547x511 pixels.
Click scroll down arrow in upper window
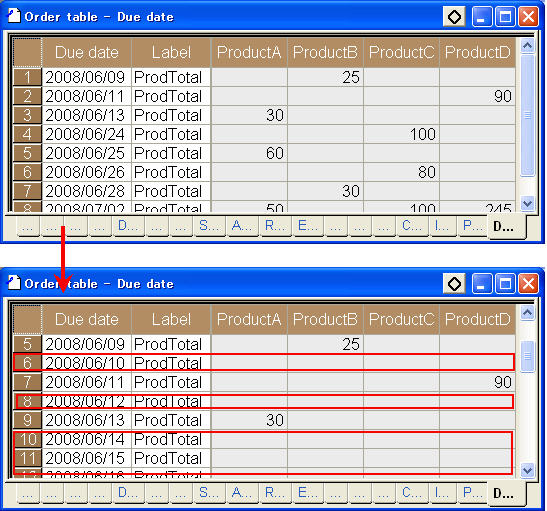(x=527, y=203)
